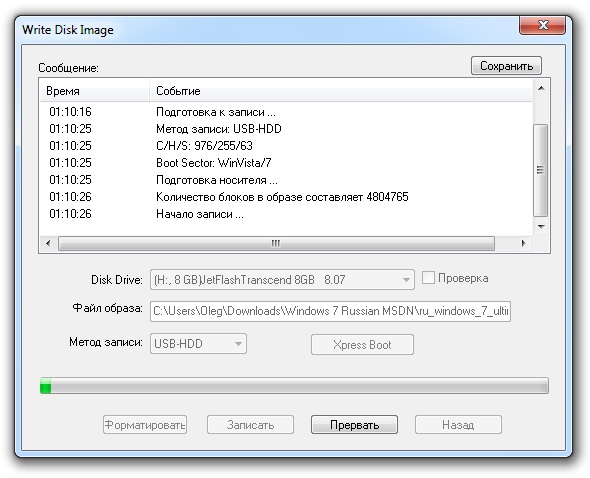Click the log scroll right arrow
This screenshot has width=590, height=478.
click(523, 243)
